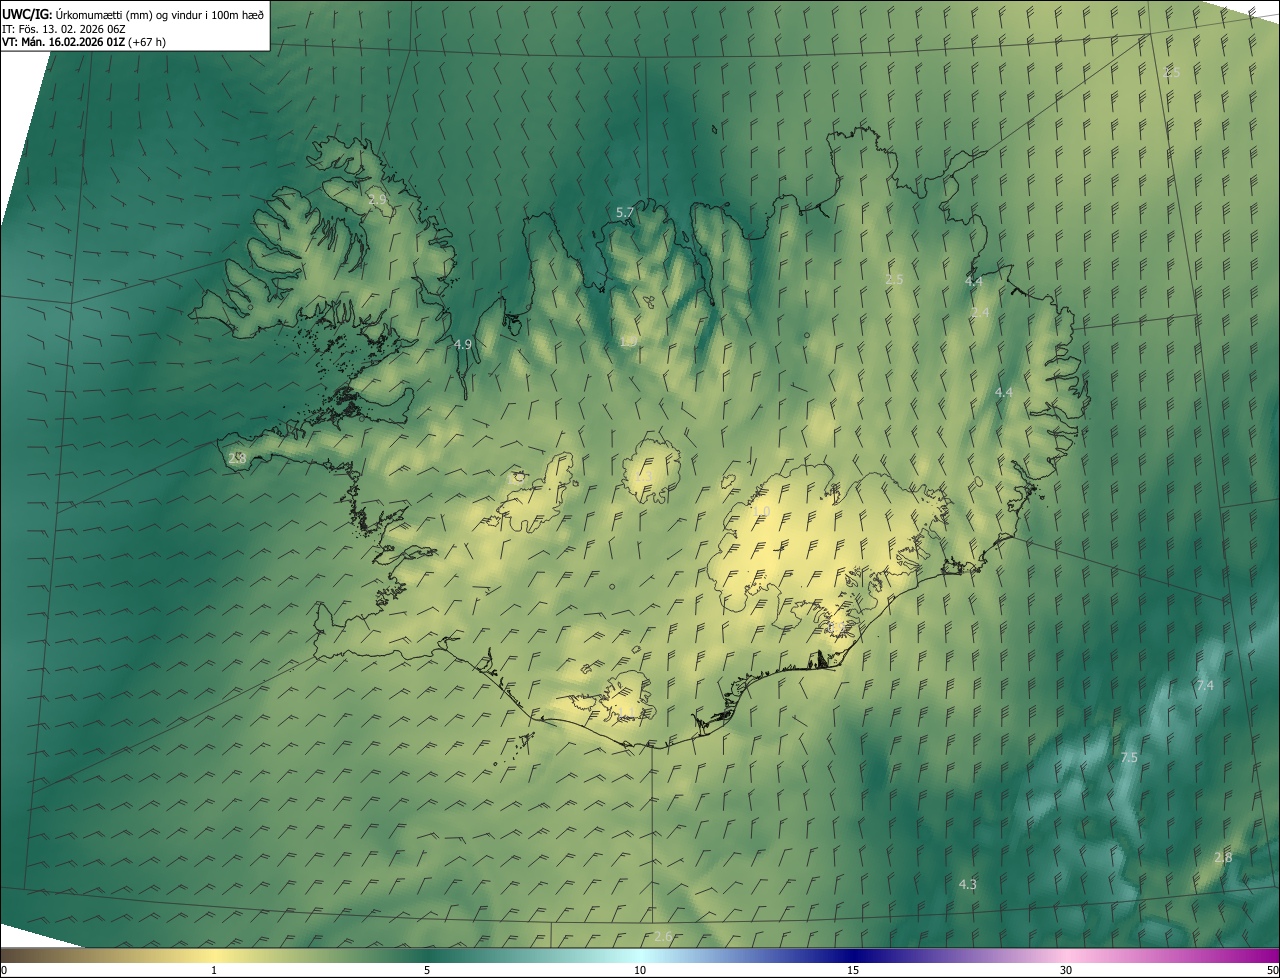Click the tick label 0 on the colour scale
Screen dimensions: 1280x978
click(4, 970)
